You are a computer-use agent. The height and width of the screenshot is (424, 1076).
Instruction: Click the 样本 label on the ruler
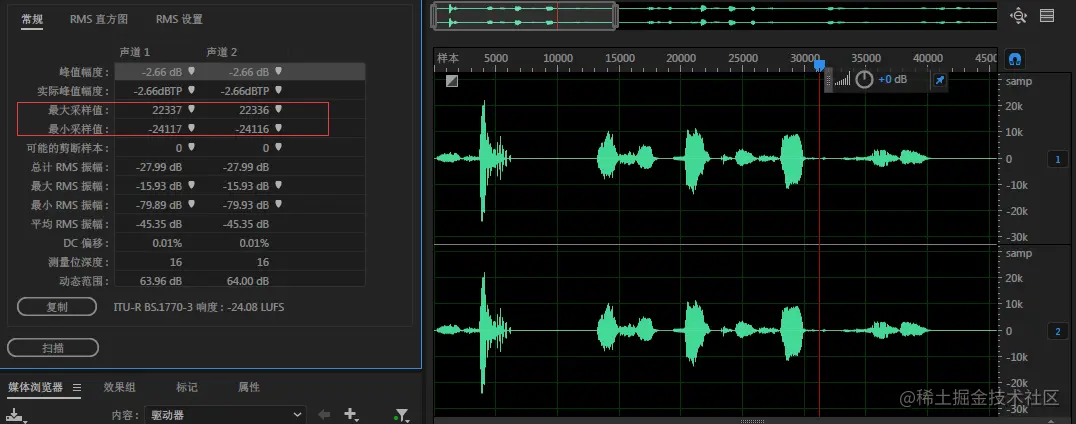[x=448, y=58]
